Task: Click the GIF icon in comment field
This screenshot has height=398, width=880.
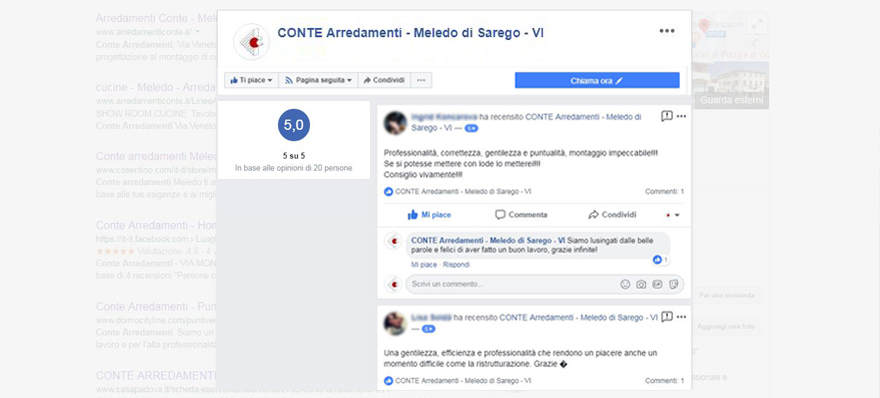Action: point(657,285)
